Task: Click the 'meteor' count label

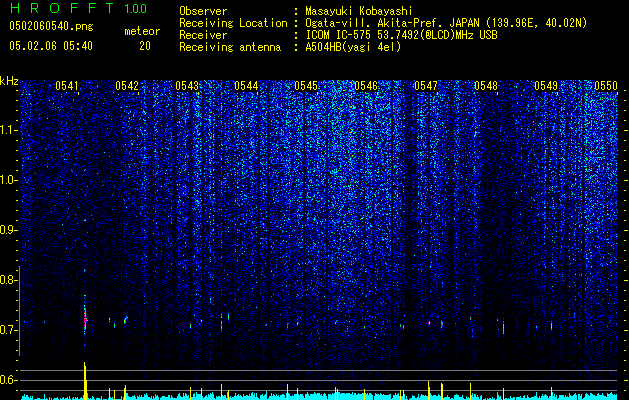Action: 142,31
